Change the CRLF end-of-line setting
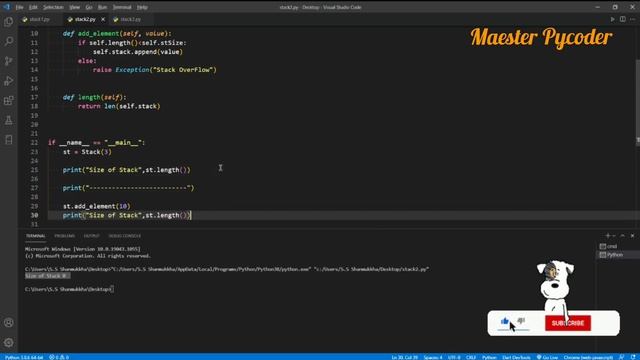Image resolution: width=640 pixels, height=360 pixels. pyautogui.click(x=471, y=357)
